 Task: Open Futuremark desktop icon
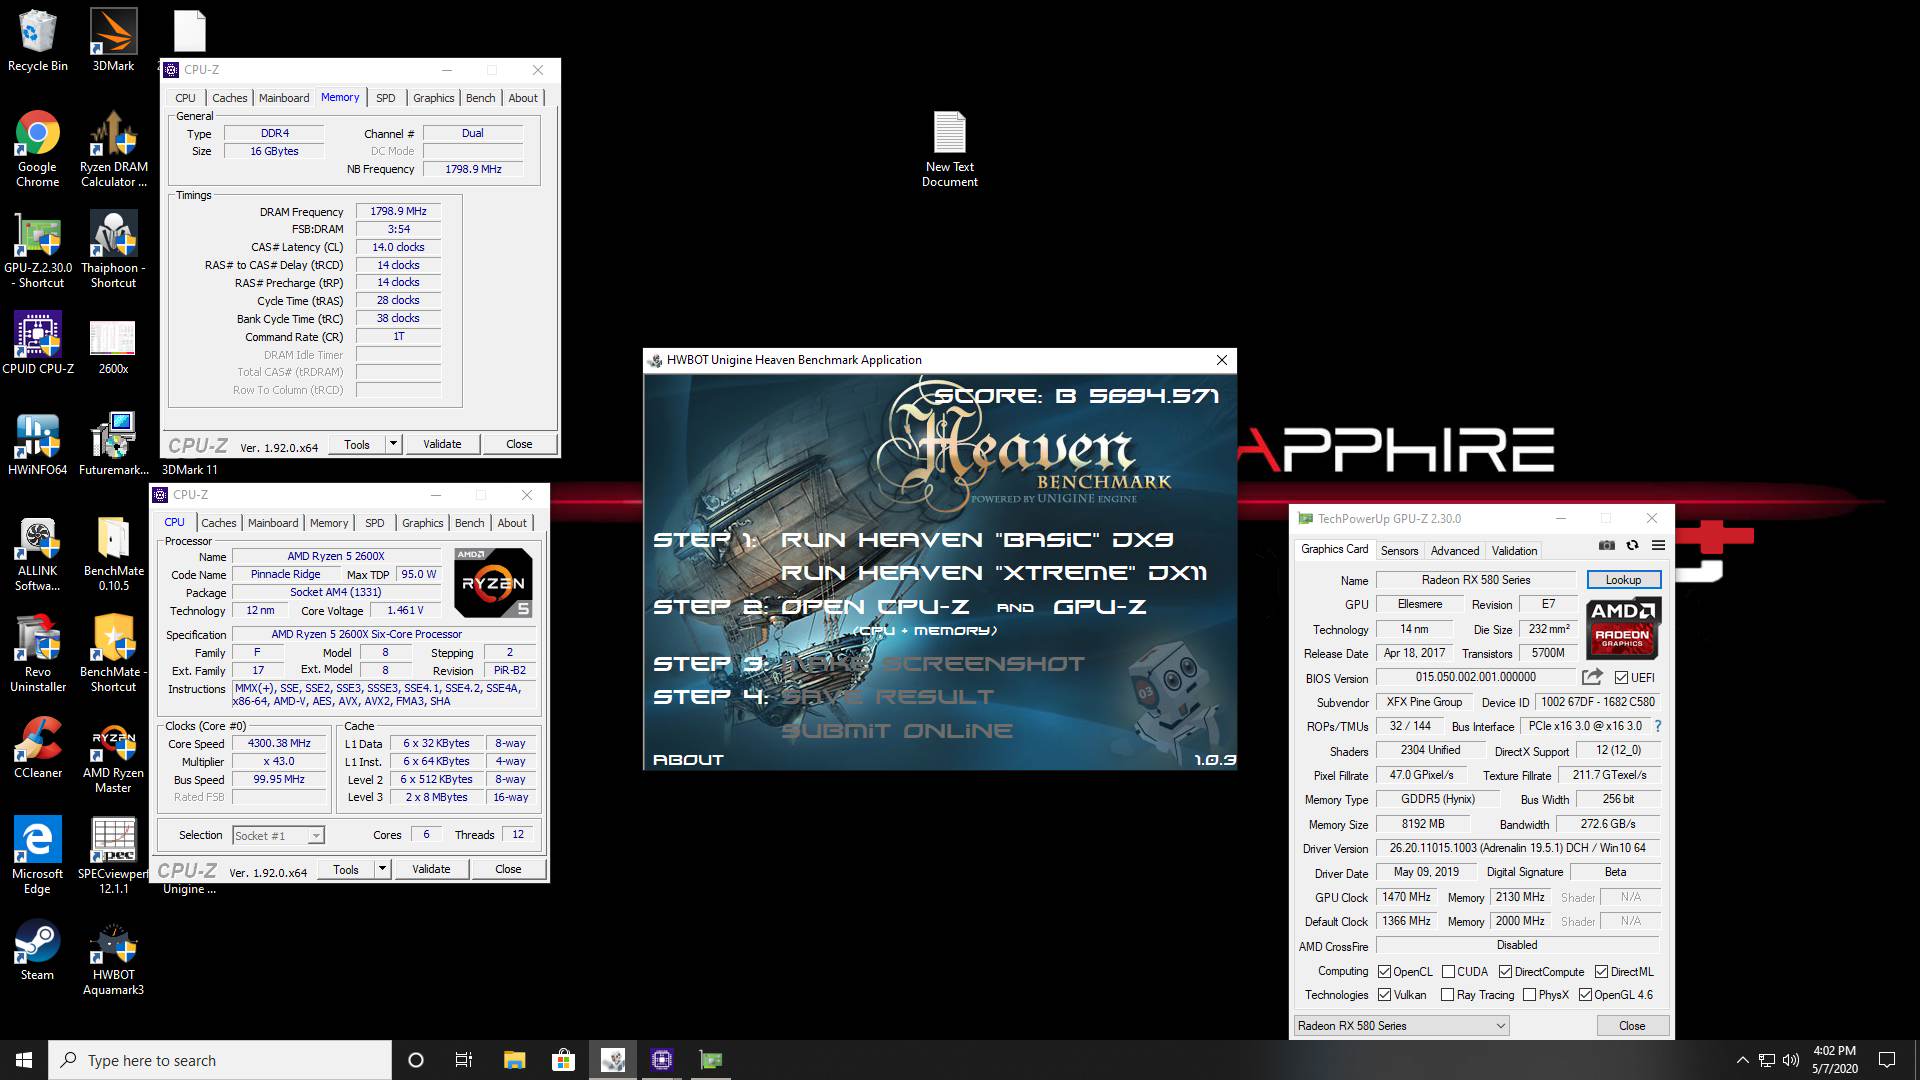[113, 444]
